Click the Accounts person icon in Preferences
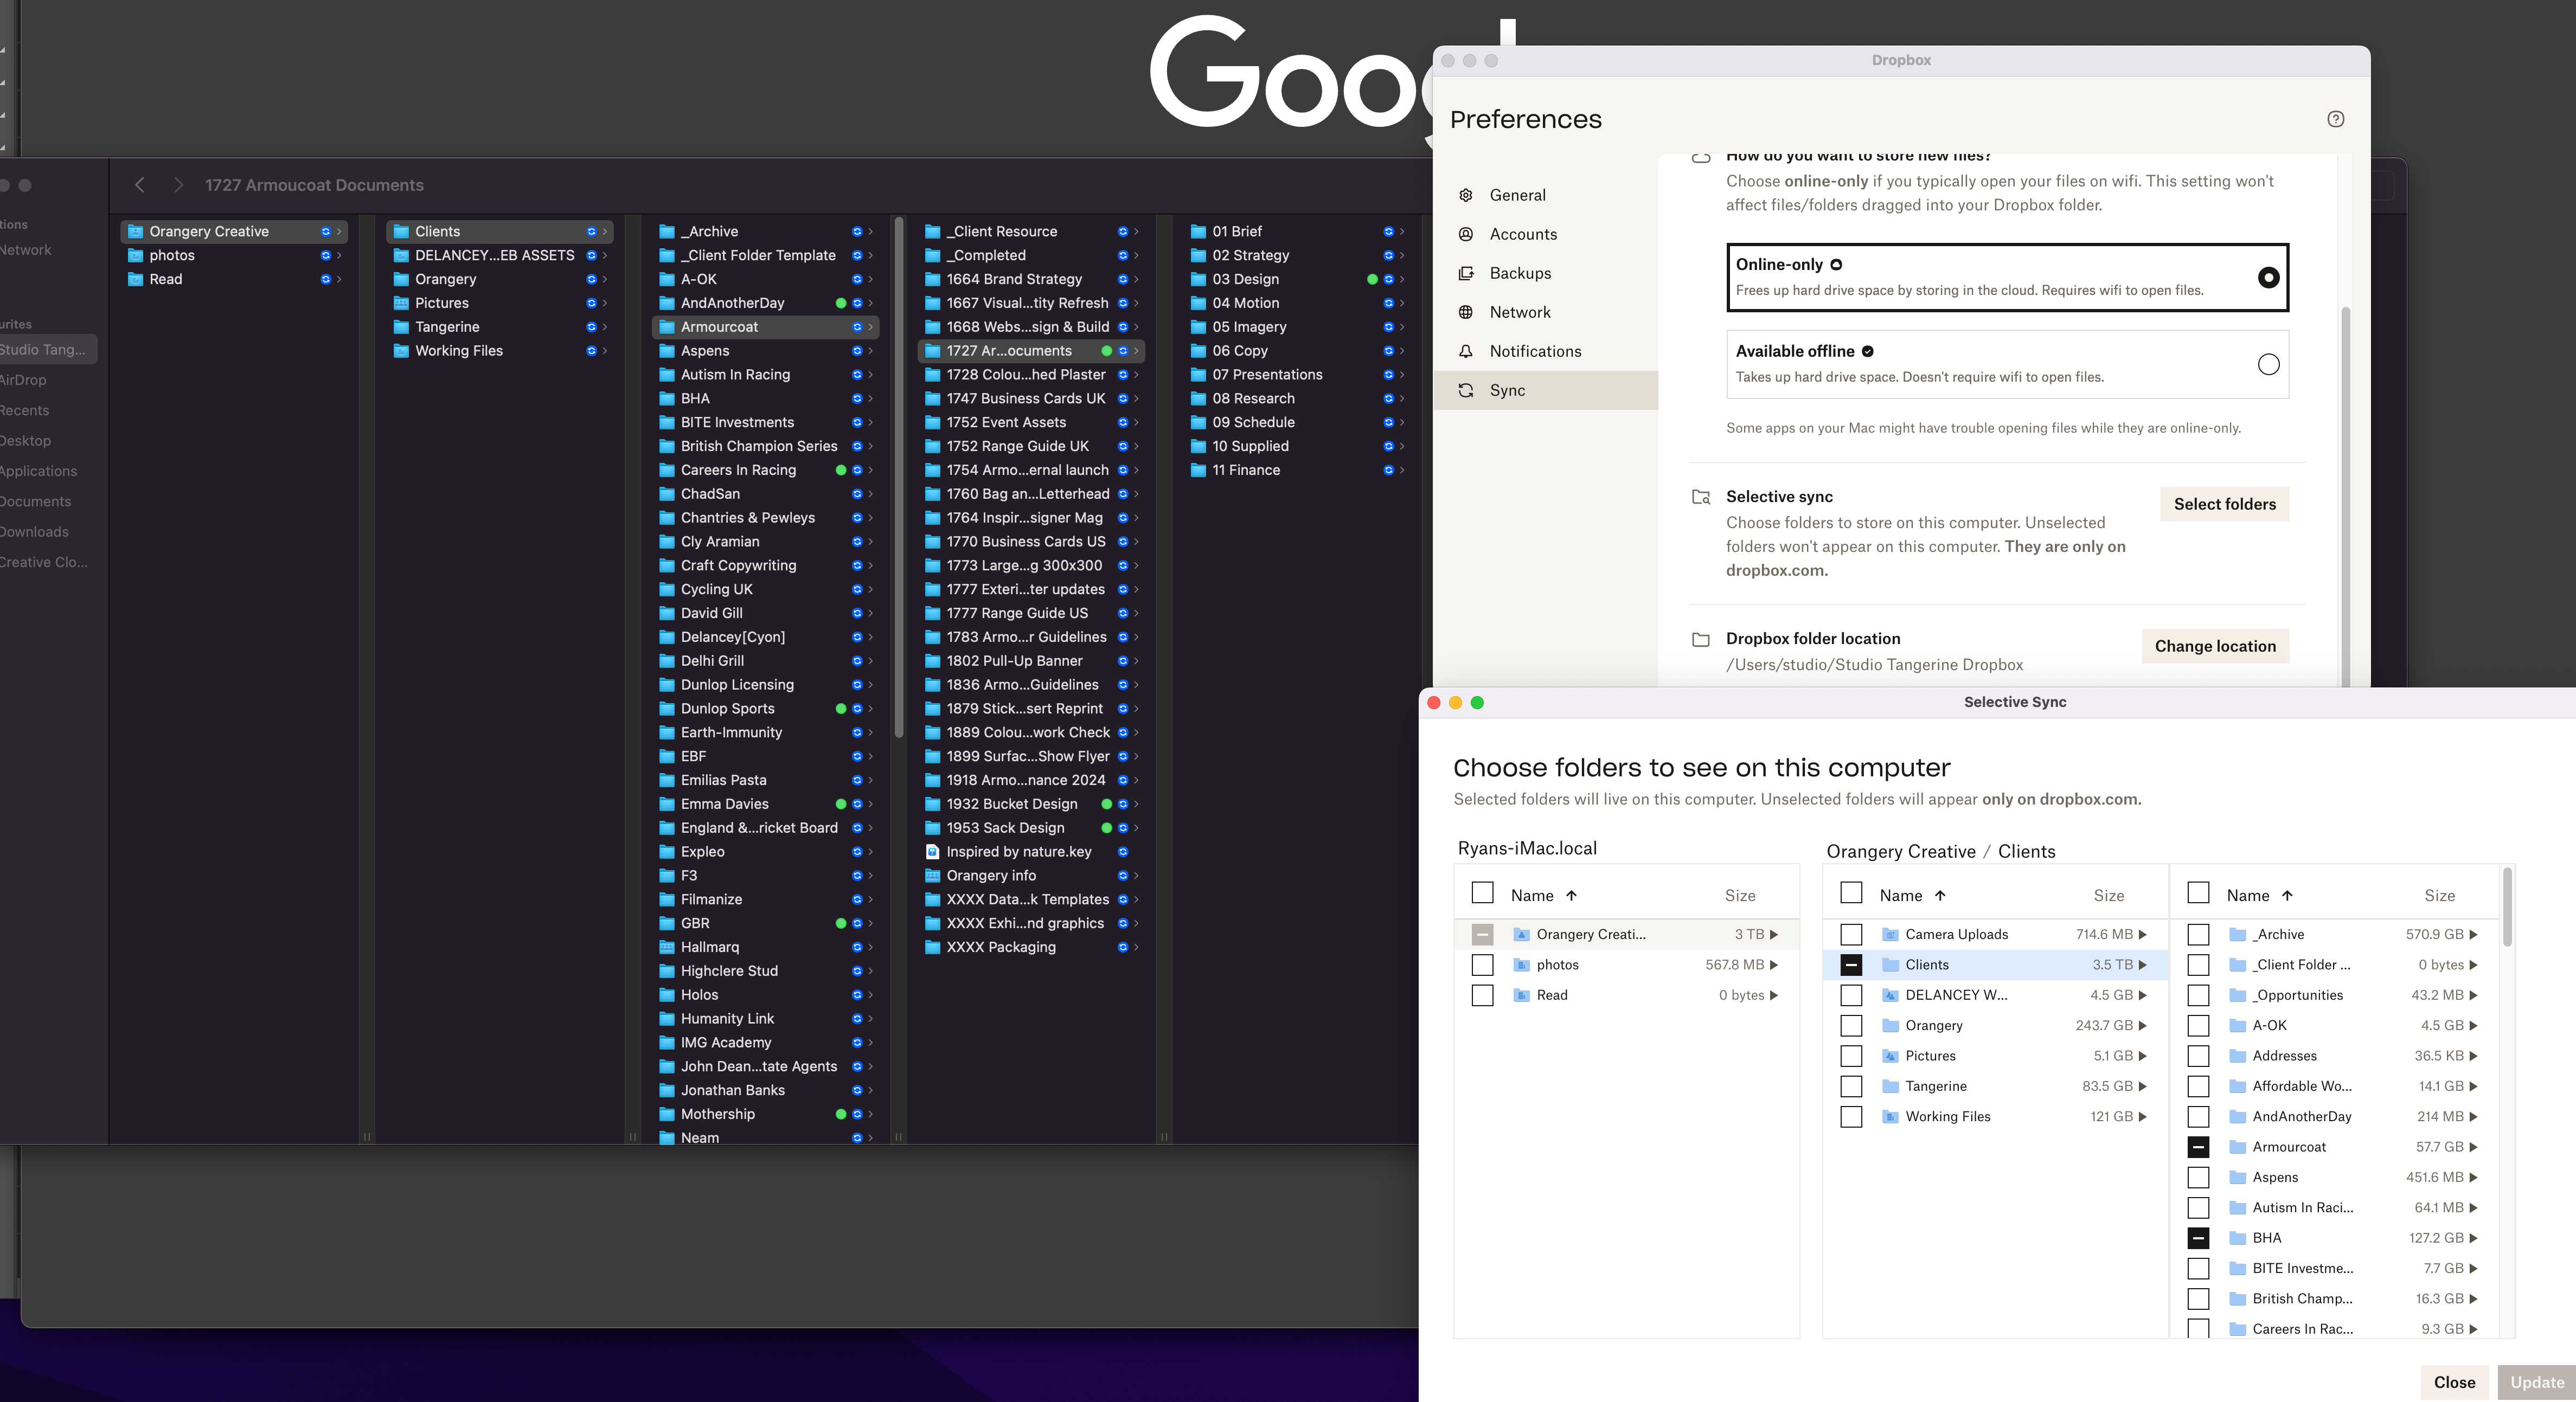The image size is (2576, 1402). 1465,234
